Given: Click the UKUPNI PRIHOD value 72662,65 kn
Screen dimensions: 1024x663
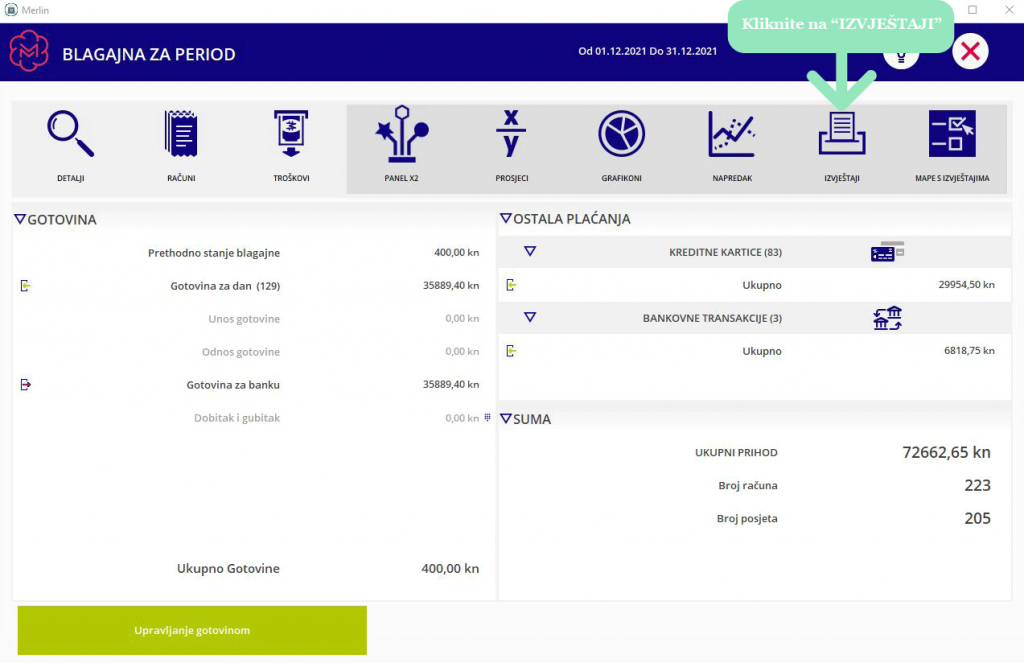Looking at the screenshot, I should coord(946,452).
